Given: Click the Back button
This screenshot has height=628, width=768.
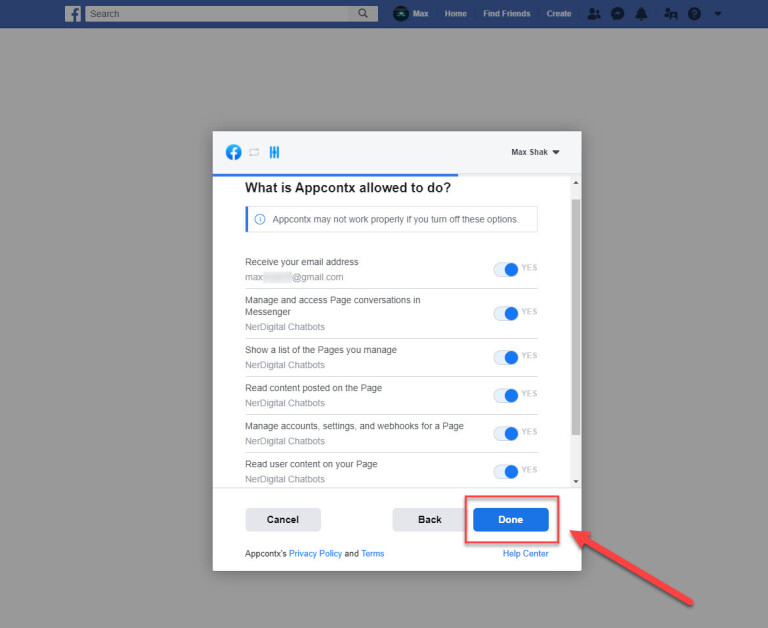Looking at the screenshot, I should (x=429, y=519).
